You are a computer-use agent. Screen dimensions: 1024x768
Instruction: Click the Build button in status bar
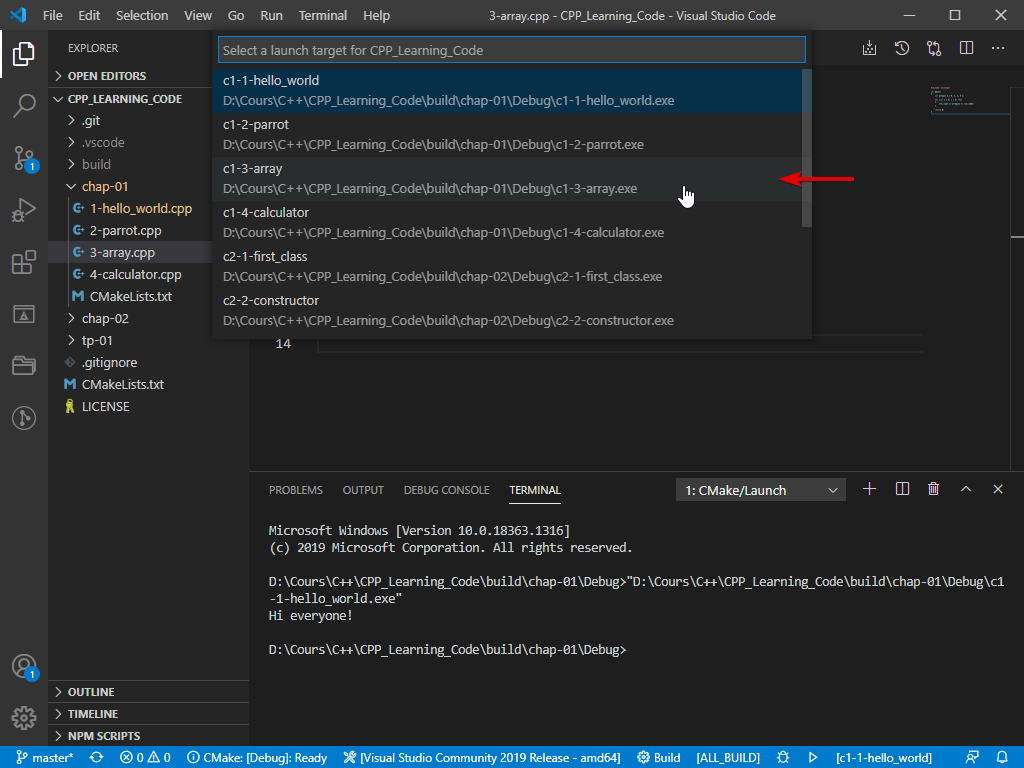(658, 758)
